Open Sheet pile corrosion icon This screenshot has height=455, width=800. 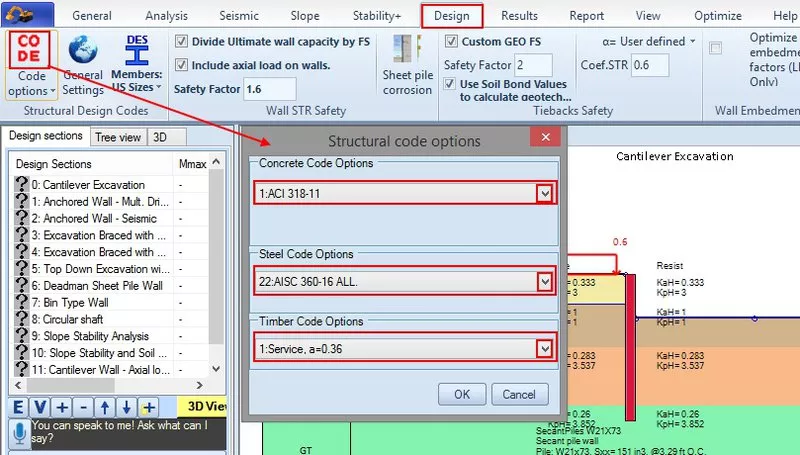pyautogui.click(x=408, y=49)
